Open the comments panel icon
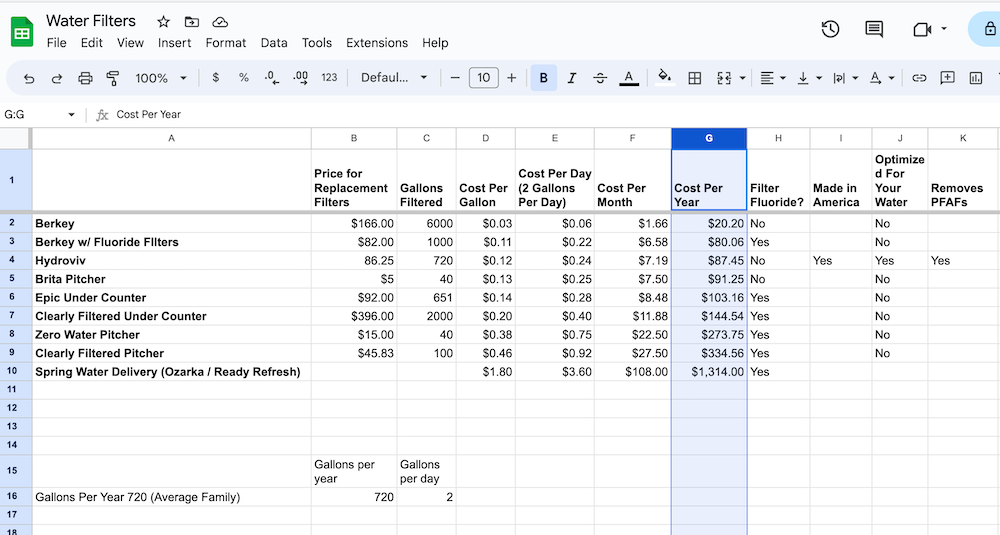Viewport: 1000px width, 535px height. (874, 29)
